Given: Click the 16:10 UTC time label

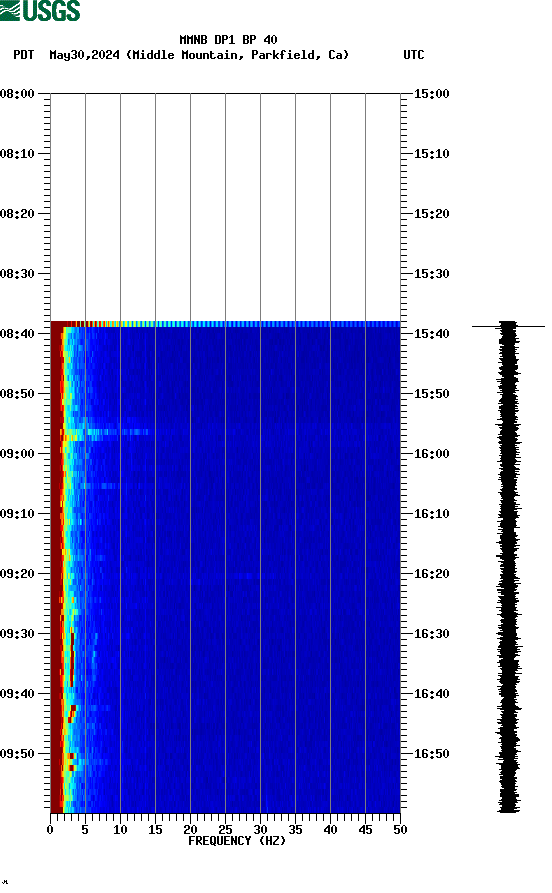Looking at the screenshot, I should point(431,514).
